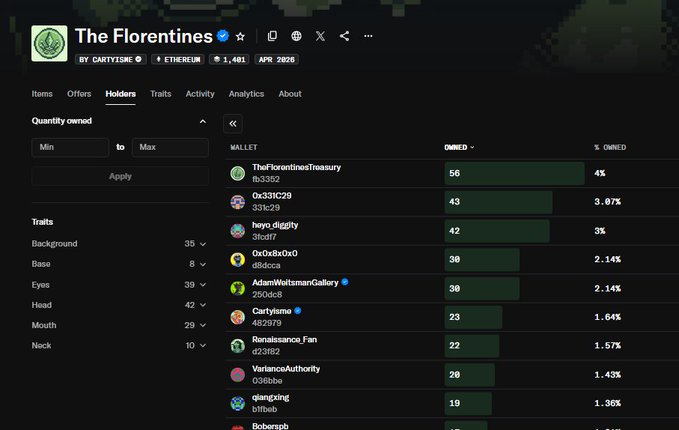Click the 1.64% owned value
Image resolution: width=679 pixels, height=430 pixels.
pyautogui.click(x=607, y=317)
